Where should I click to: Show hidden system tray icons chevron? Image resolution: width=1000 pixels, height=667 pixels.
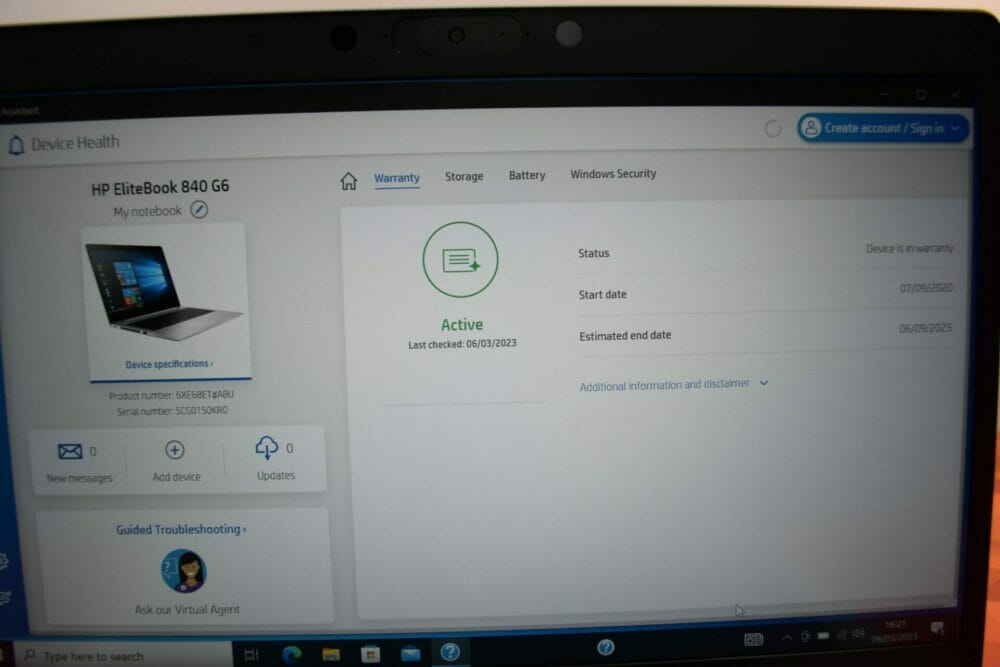(x=787, y=637)
